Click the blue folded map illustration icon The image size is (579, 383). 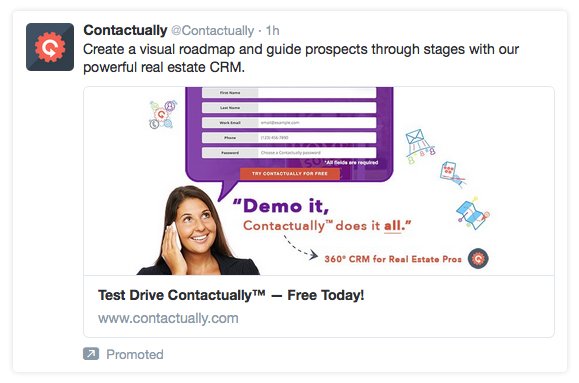click(473, 213)
